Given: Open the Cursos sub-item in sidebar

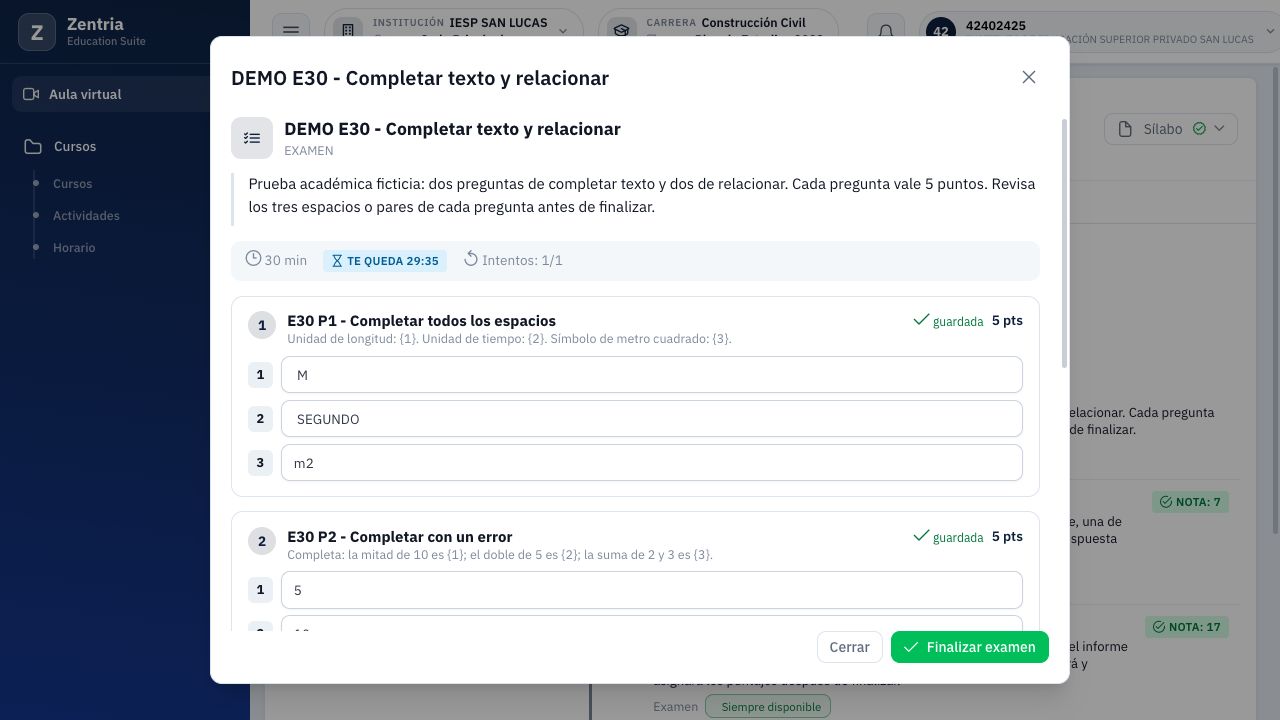Looking at the screenshot, I should tap(72, 184).
